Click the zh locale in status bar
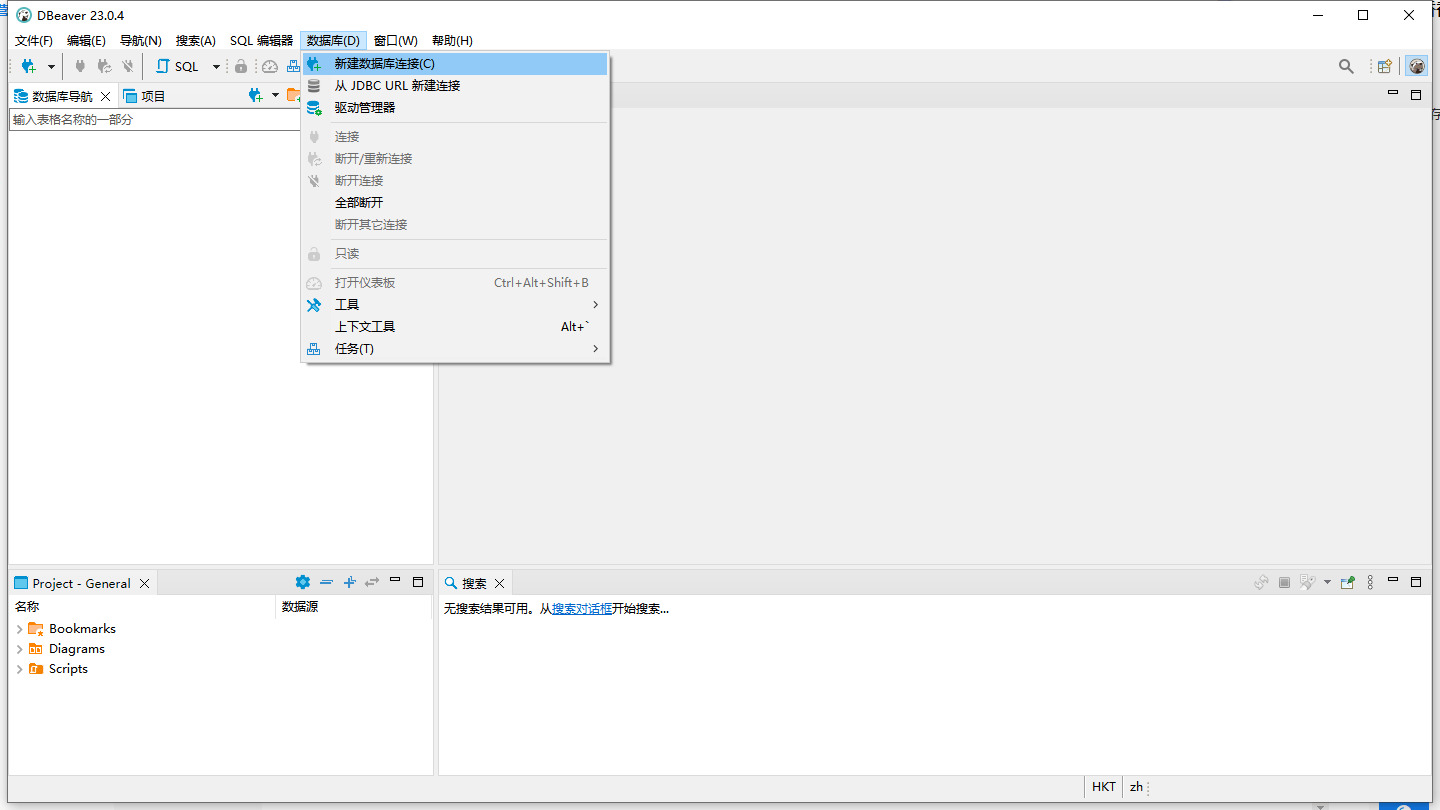This screenshot has width=1440, height=810. click(x=1137, y=786)
